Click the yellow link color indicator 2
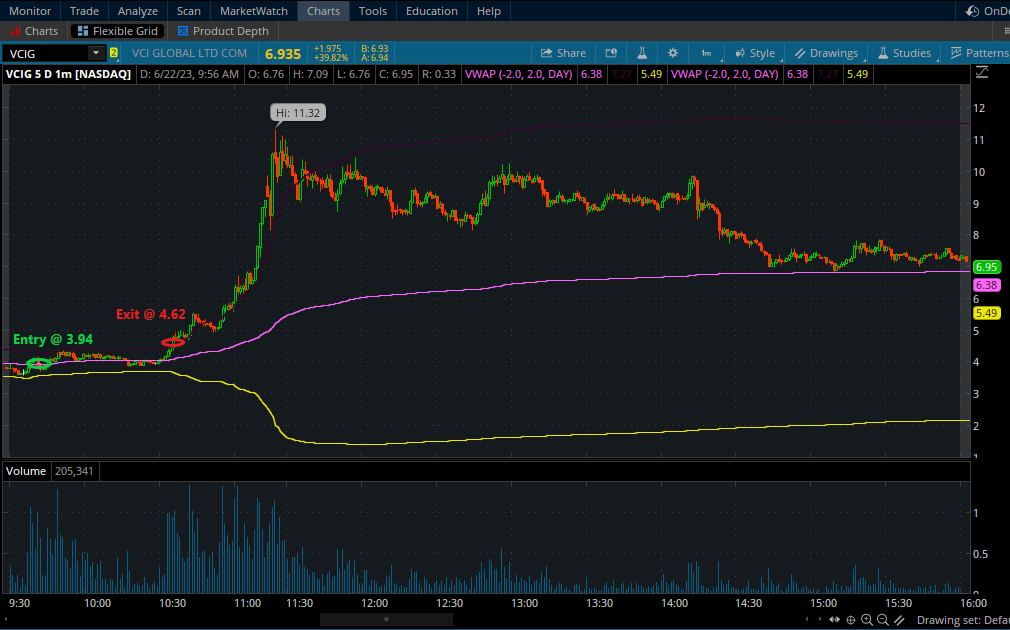Screen dimensions: 1010x630 click(x=114, y=53)
